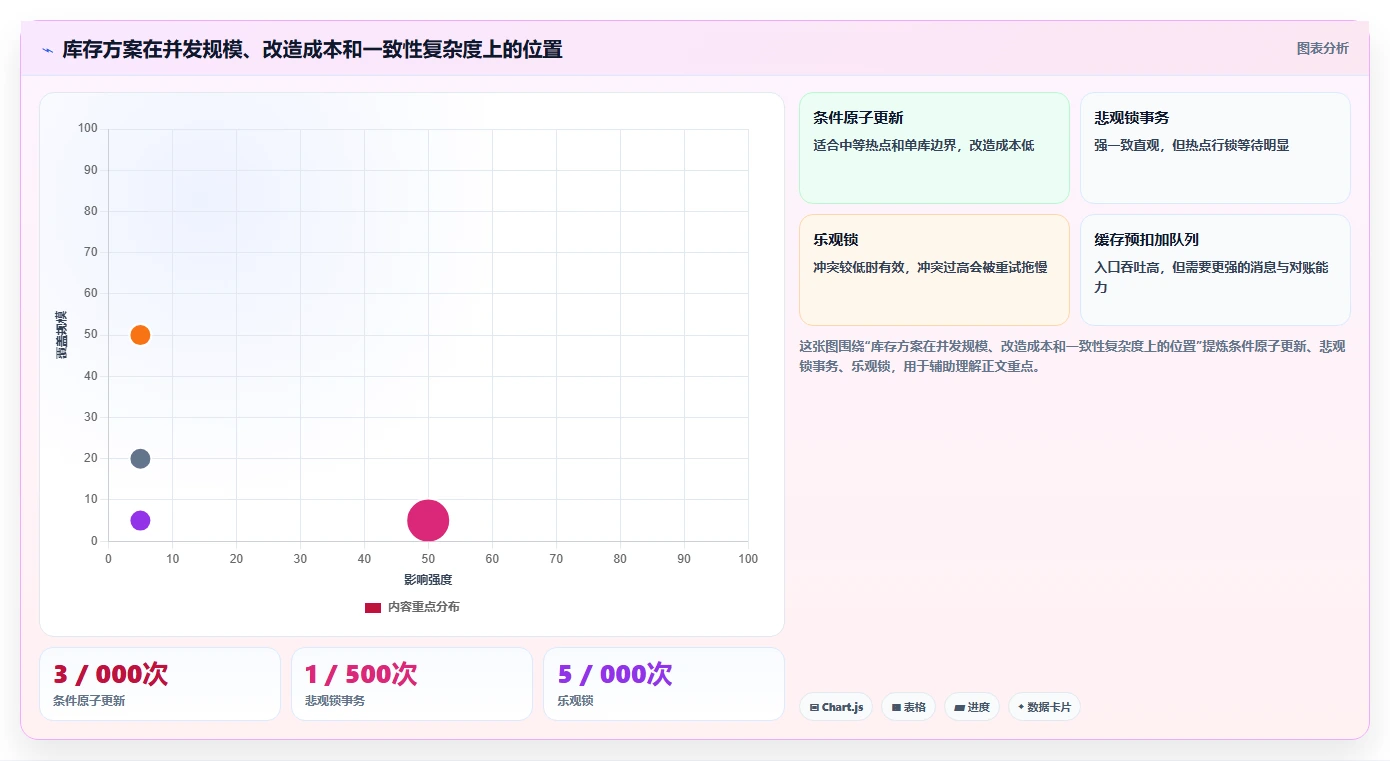Click the 数据卡片 tag

coord(1044,707)
